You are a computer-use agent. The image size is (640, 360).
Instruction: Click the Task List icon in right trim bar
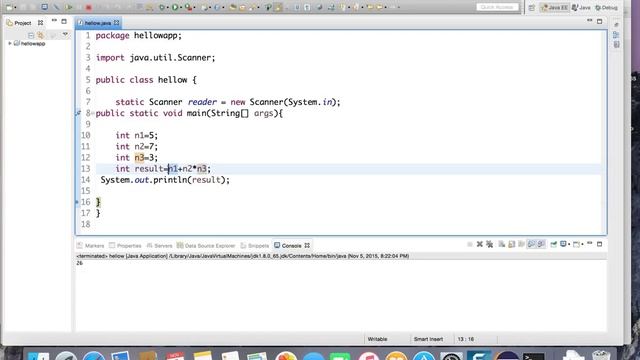point(616,44)
